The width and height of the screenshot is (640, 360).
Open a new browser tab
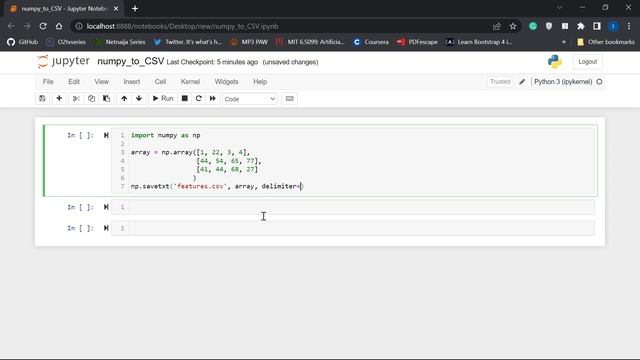tap(135, 9)
